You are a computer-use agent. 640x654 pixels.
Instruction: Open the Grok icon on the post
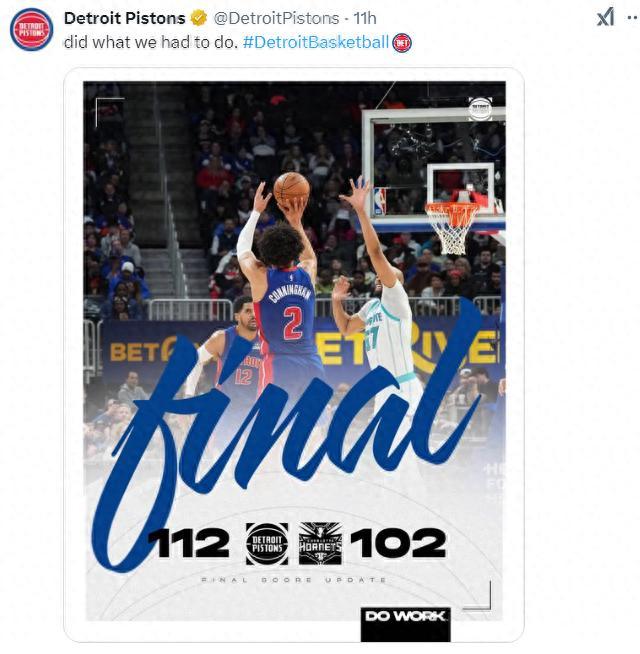pyautogui.click(x=605, y=17)
